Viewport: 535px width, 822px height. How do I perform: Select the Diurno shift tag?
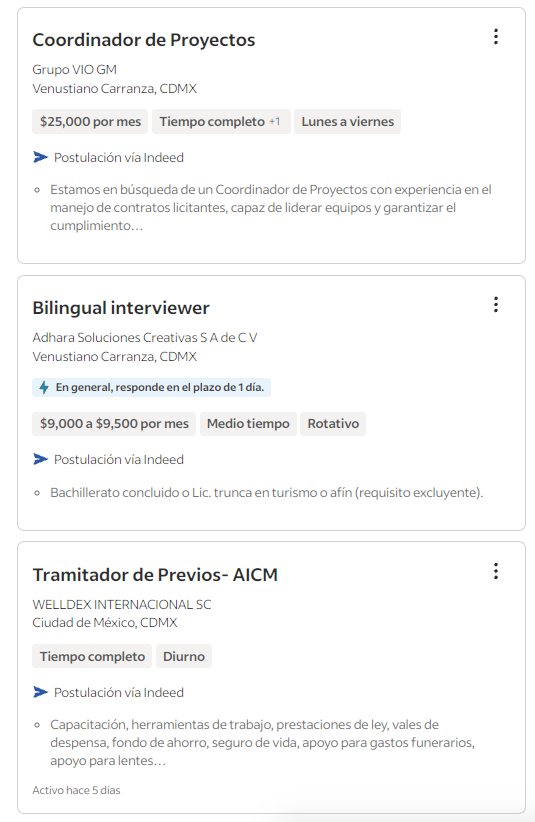(x=184, y=656)
